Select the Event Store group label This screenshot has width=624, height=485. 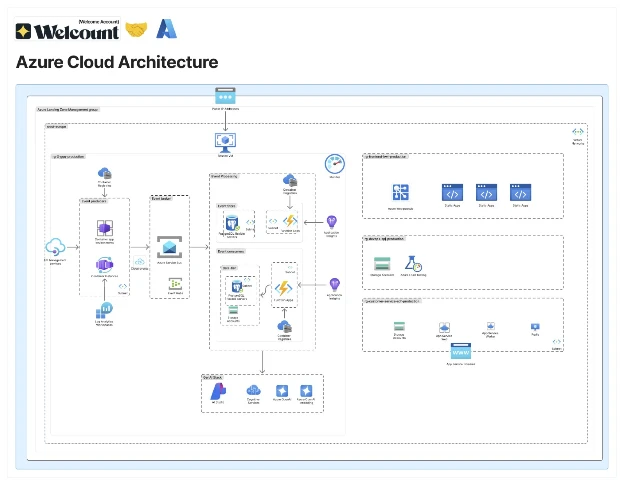(x=226, y=206)
